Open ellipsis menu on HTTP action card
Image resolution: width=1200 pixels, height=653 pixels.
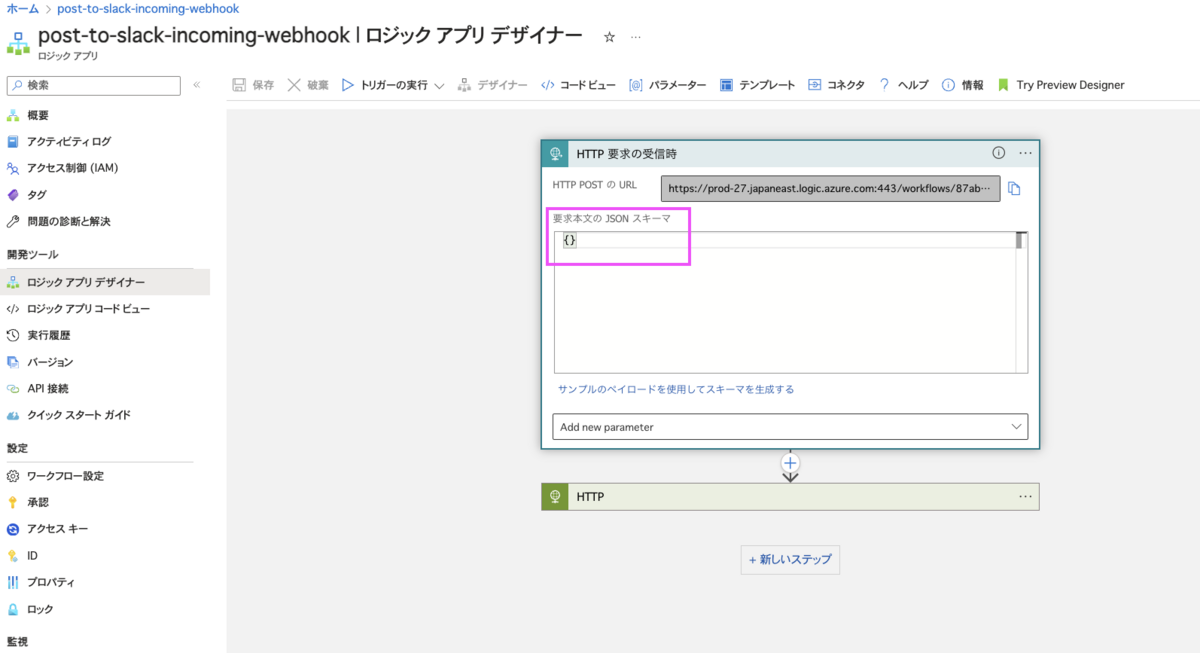(x=1025, y=496)
